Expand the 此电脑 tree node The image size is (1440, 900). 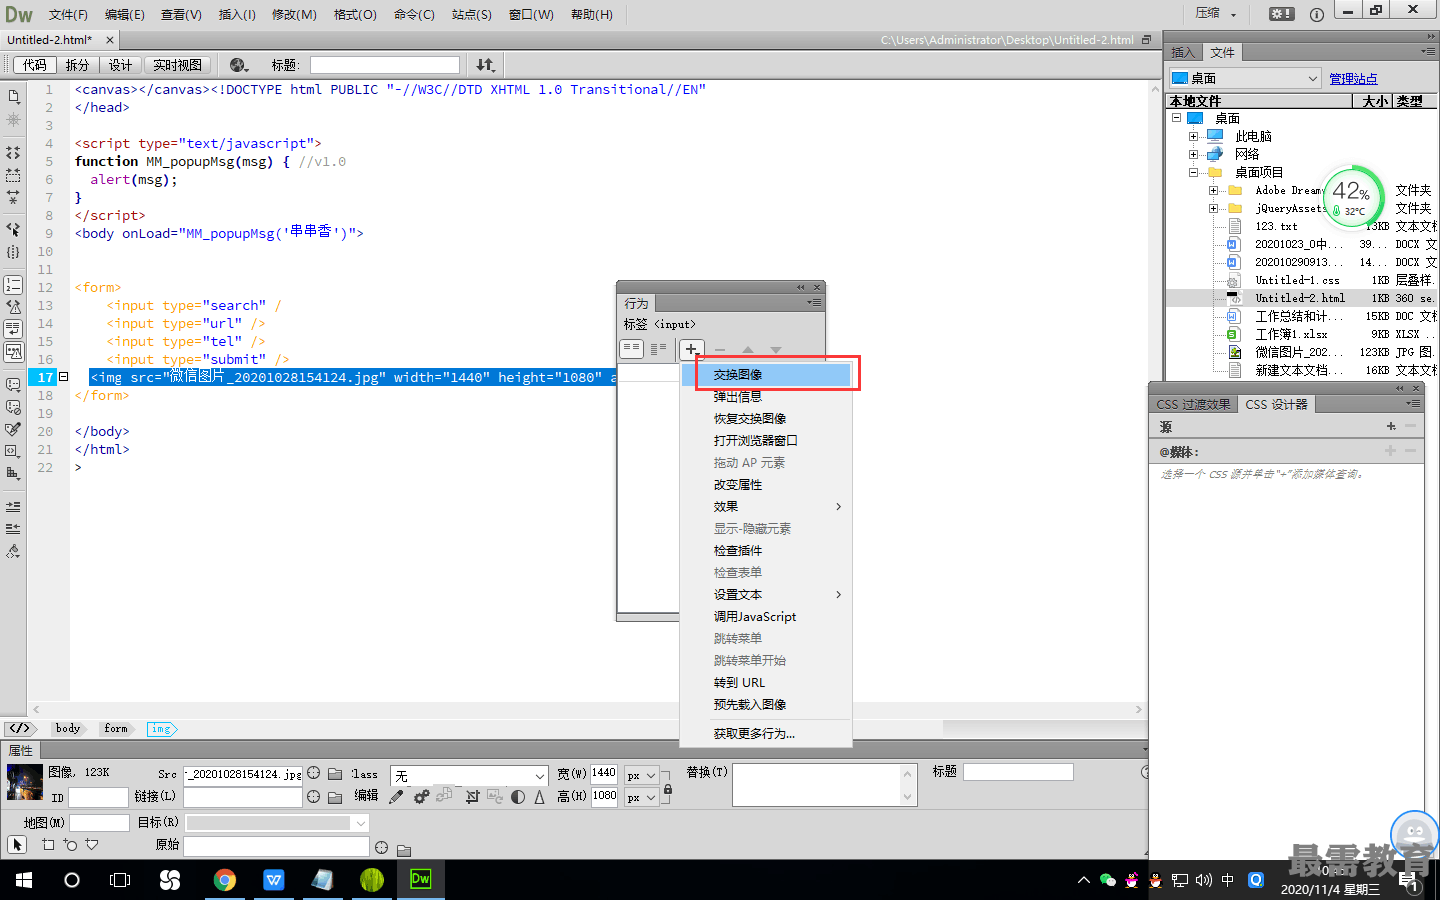(1193, 136)
